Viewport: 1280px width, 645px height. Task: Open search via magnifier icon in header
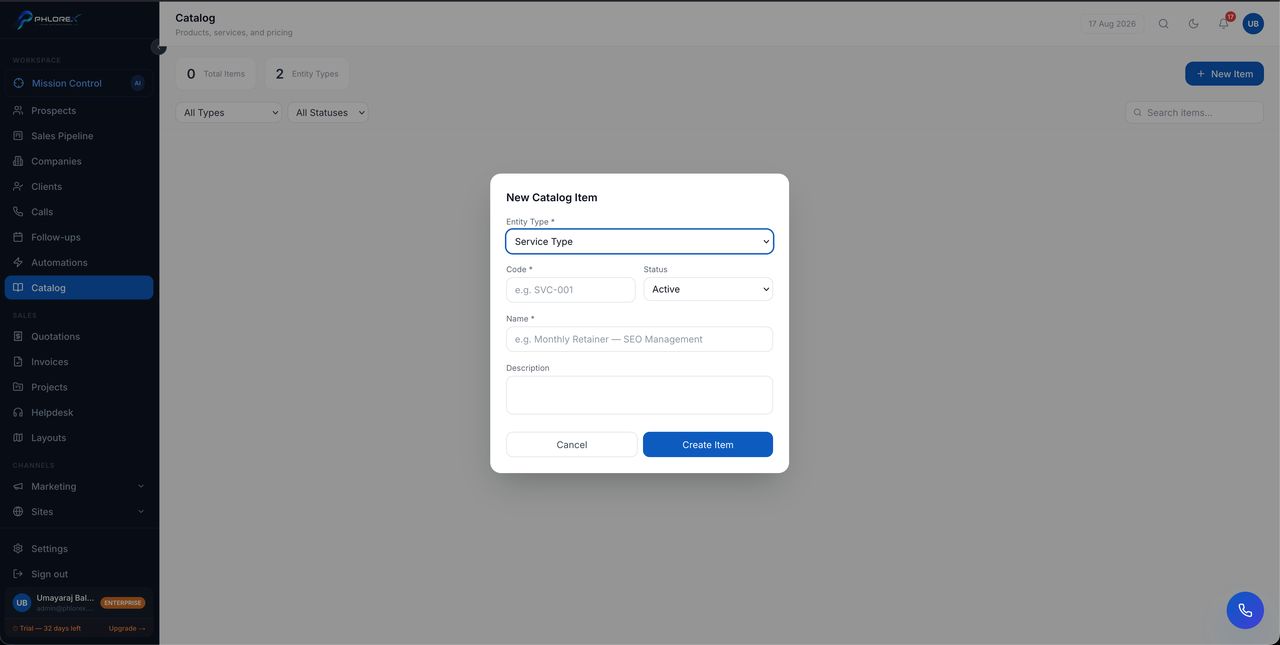1163,23
